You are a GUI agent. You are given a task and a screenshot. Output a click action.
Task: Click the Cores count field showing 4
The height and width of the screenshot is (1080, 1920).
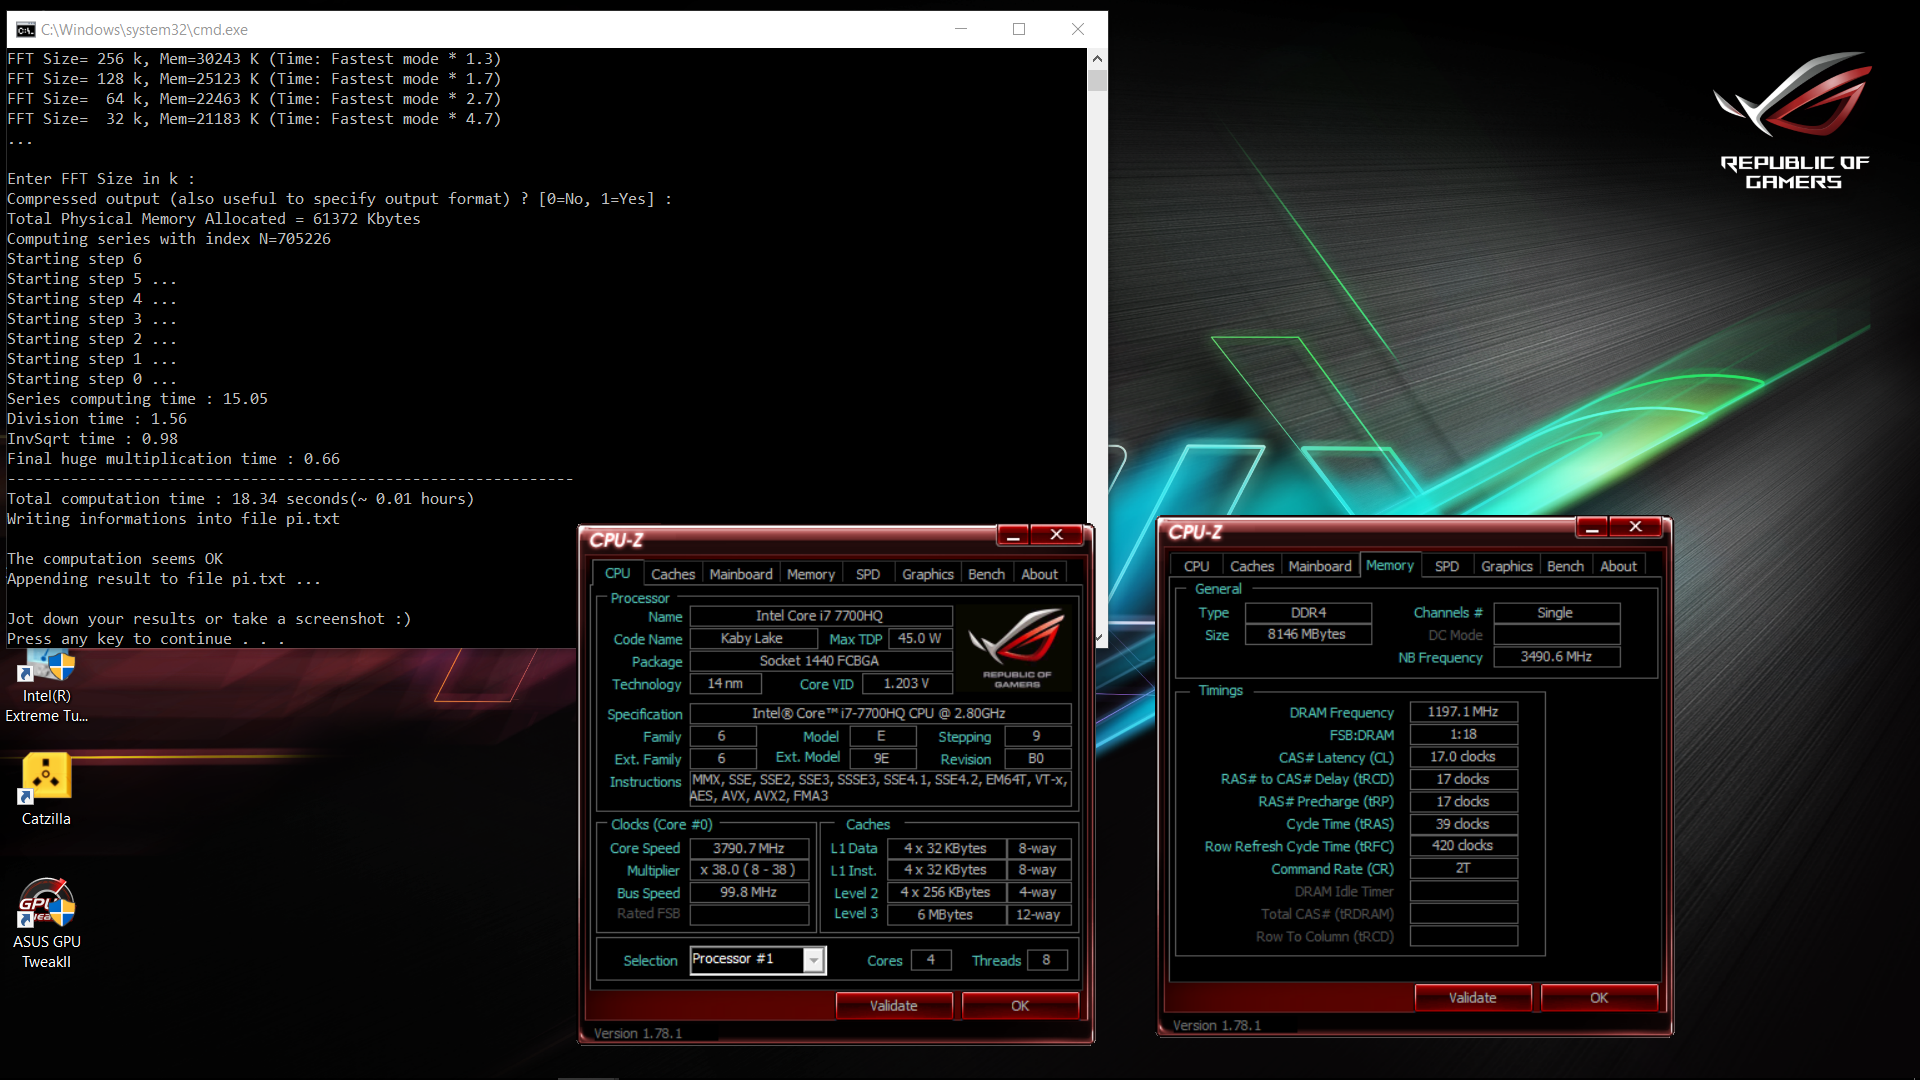coord(931,960)
